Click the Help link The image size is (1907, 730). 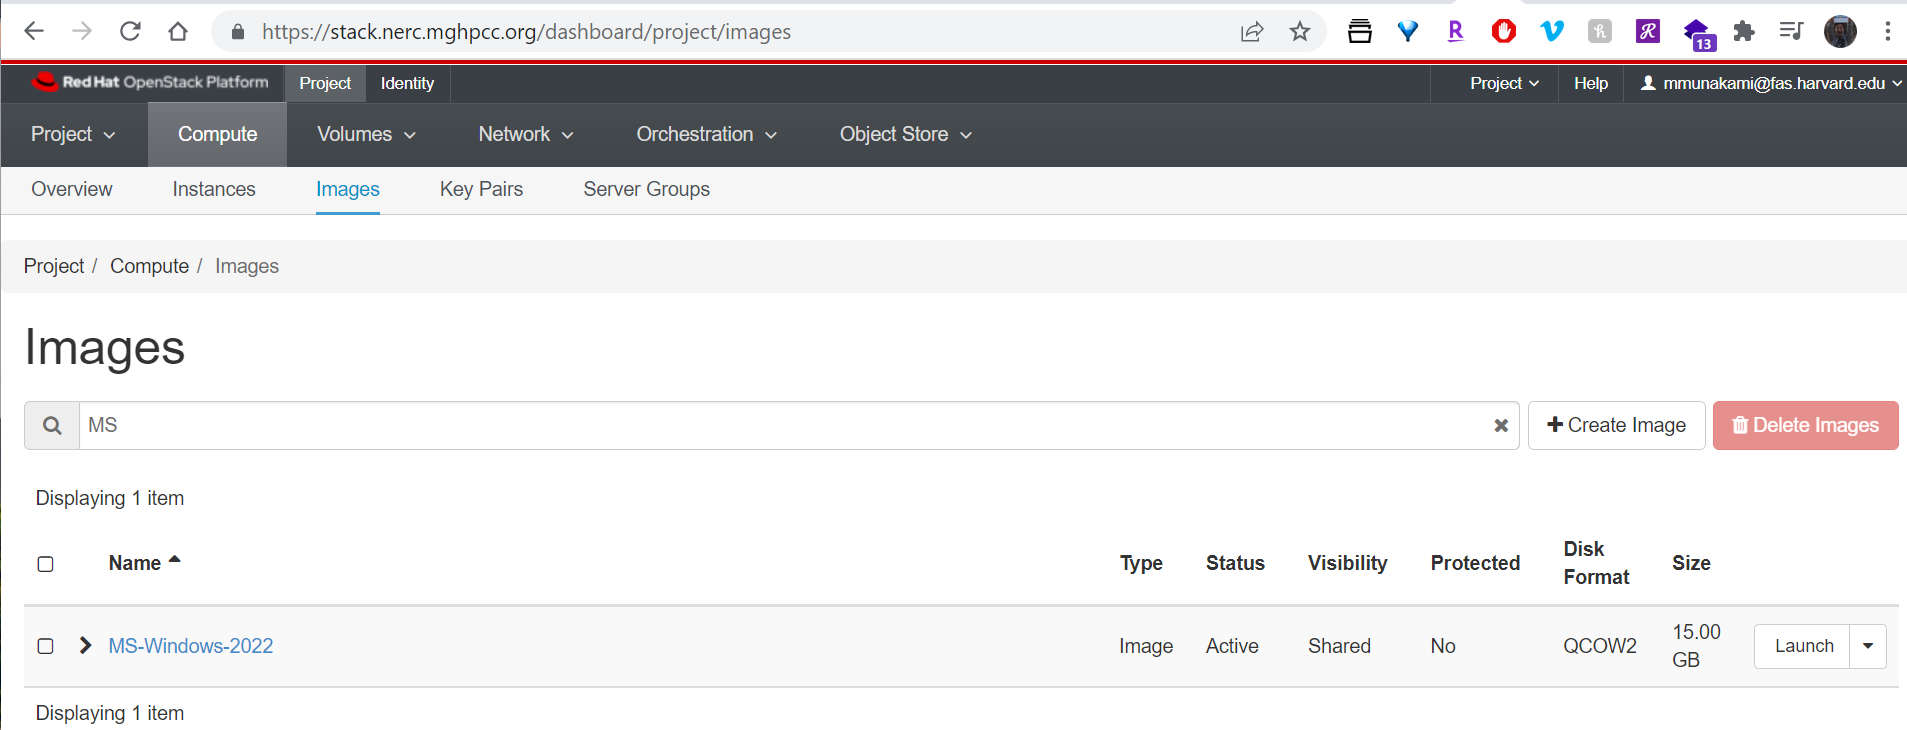coord(1591,84)
